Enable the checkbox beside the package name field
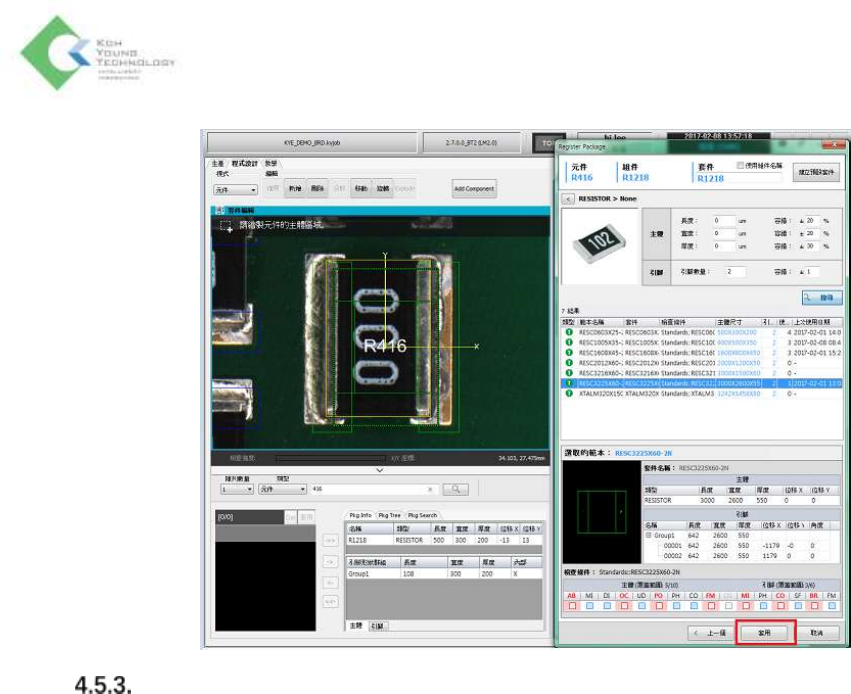This screenshot has width=851, height=694. point(739,164)
